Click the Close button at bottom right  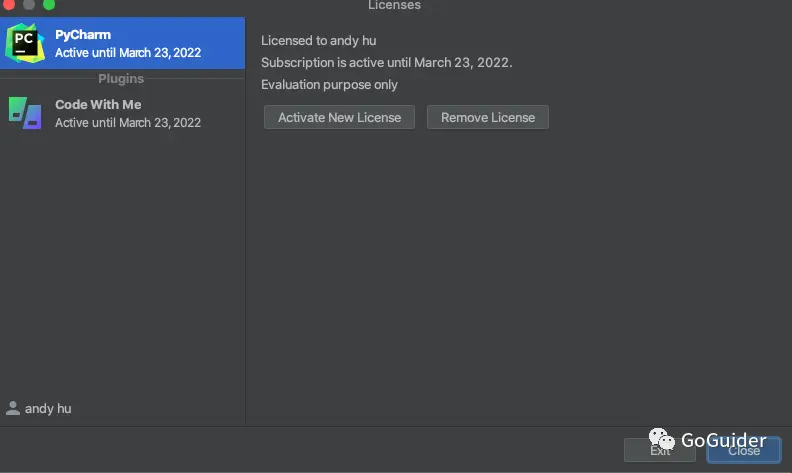pyautogui.click(x=744, y=450)
